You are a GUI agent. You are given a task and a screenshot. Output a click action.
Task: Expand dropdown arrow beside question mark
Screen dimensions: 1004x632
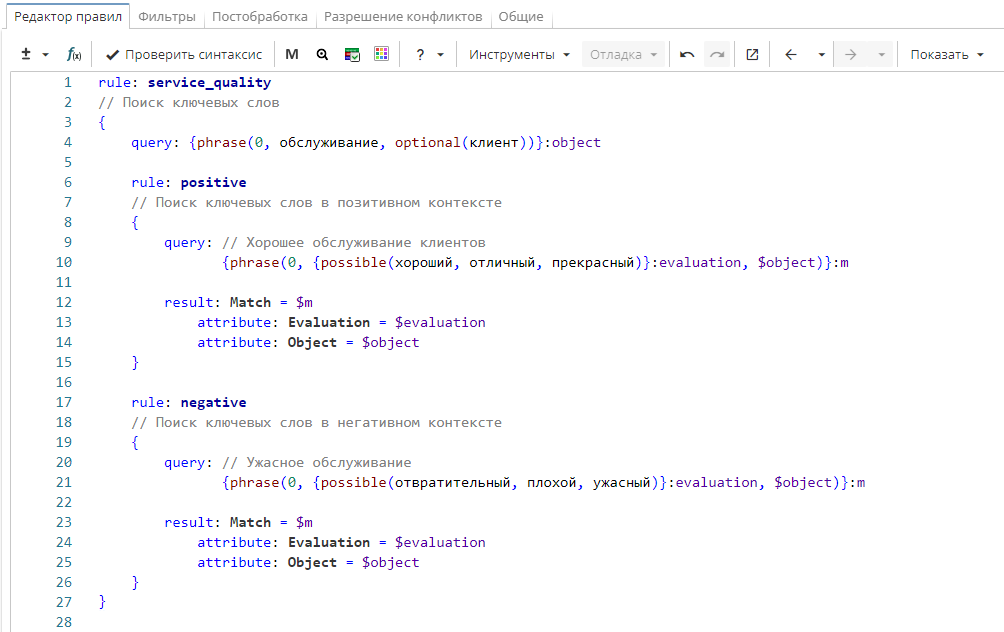click(x=441, y=55)
